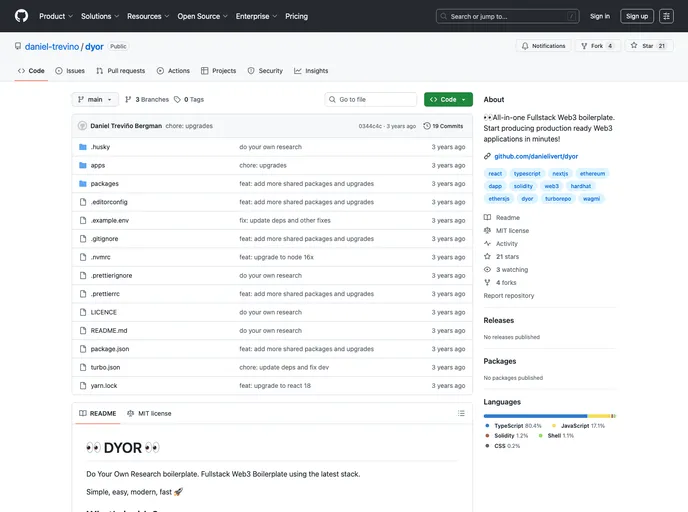Select the README tab

click(97, 413)
